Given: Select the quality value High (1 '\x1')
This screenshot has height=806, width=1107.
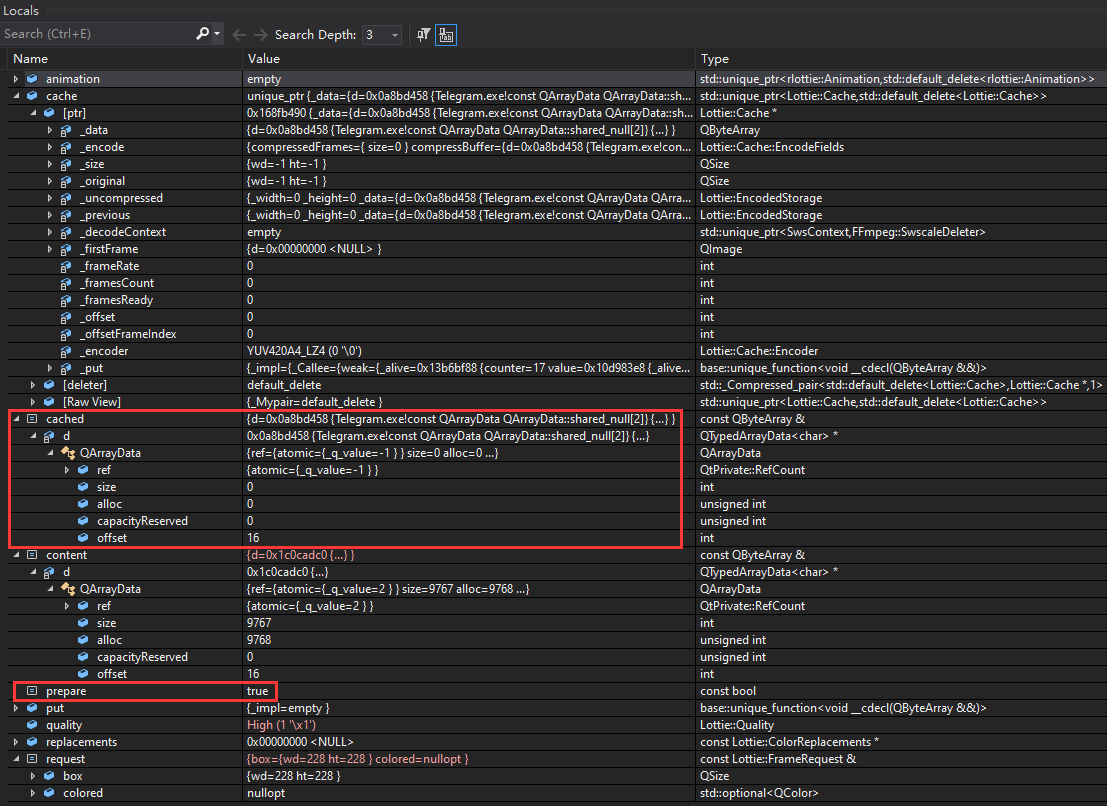Looking at the screenshot, I should (282, 725).
